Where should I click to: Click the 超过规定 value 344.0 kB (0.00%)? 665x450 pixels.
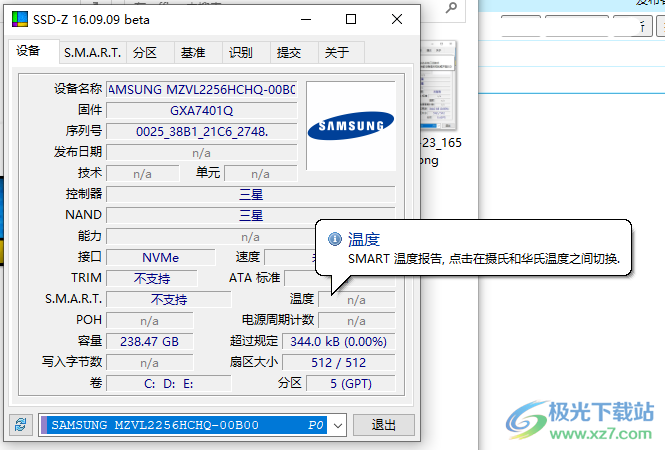tap(338, 342)
